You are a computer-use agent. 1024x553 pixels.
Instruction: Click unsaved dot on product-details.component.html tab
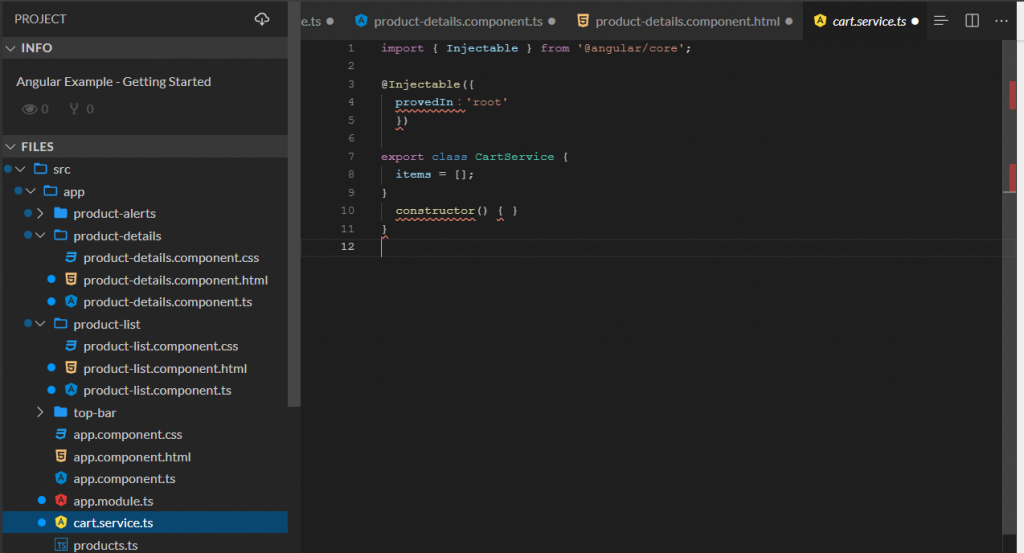(789, 22)
